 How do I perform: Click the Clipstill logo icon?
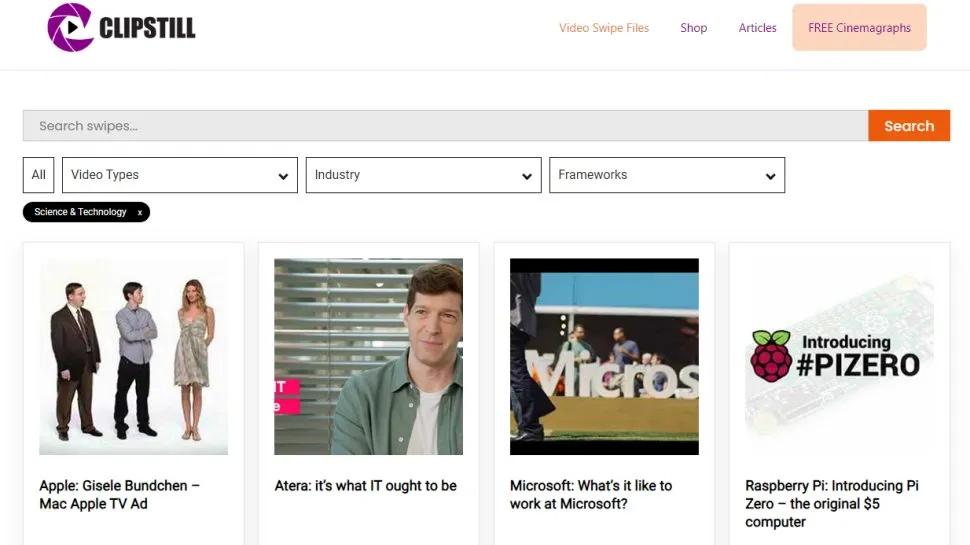70,27
